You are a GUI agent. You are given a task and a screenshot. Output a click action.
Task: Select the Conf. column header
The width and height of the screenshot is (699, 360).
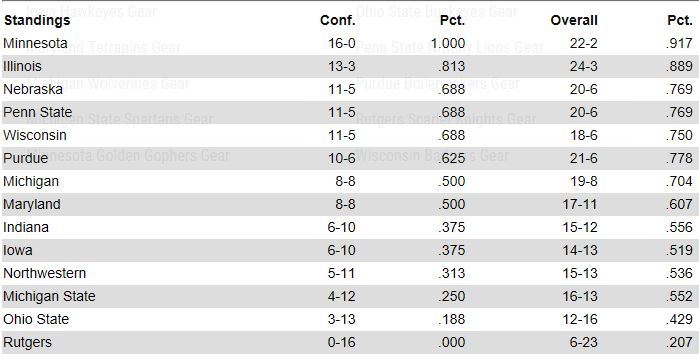(337, 20)
